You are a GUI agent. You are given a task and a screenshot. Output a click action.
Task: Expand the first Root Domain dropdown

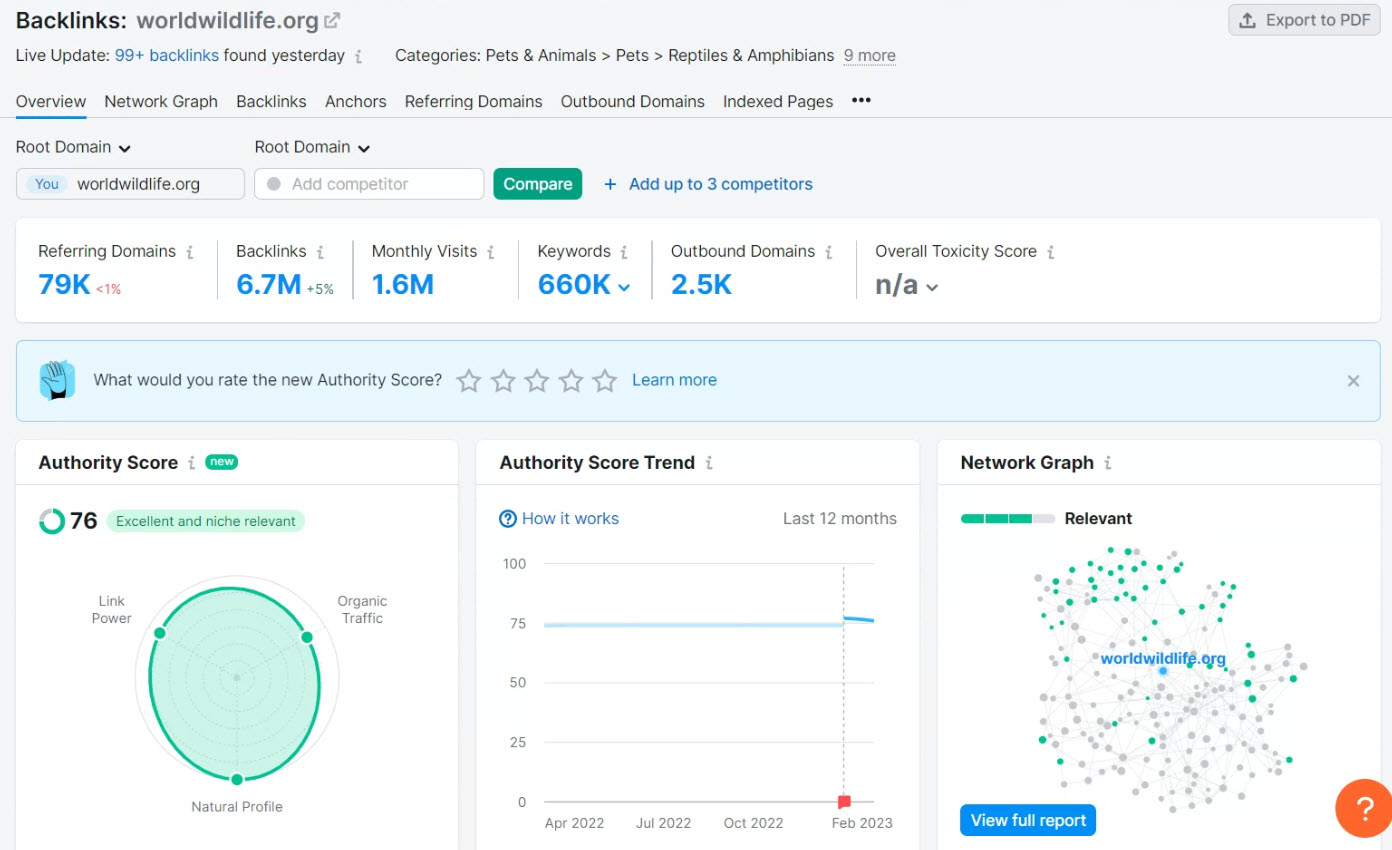pos(73,147)
